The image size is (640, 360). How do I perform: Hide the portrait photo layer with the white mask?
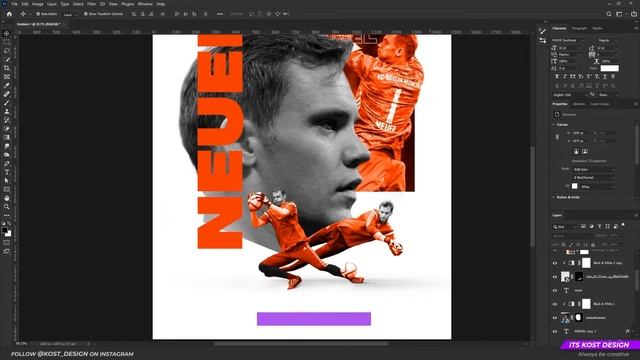pos(555,318)
